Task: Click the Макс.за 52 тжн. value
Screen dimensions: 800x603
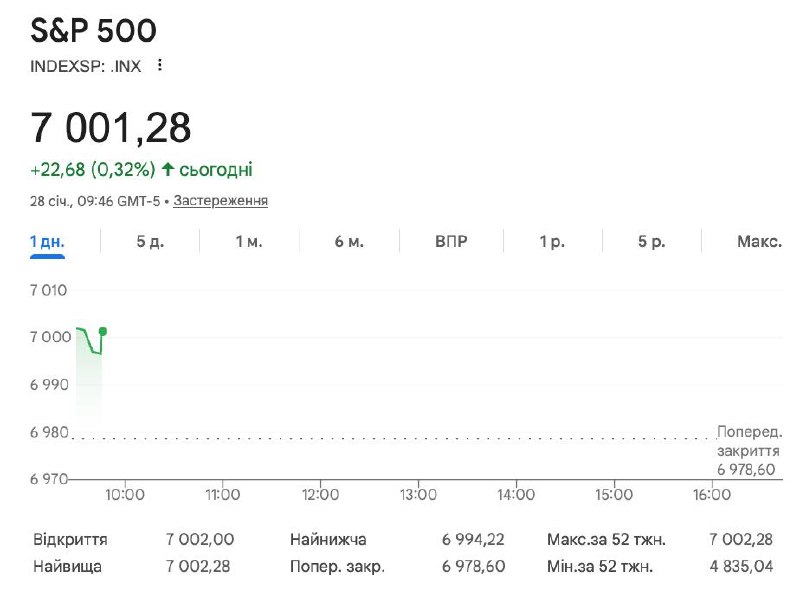Action: coord(740,540)
